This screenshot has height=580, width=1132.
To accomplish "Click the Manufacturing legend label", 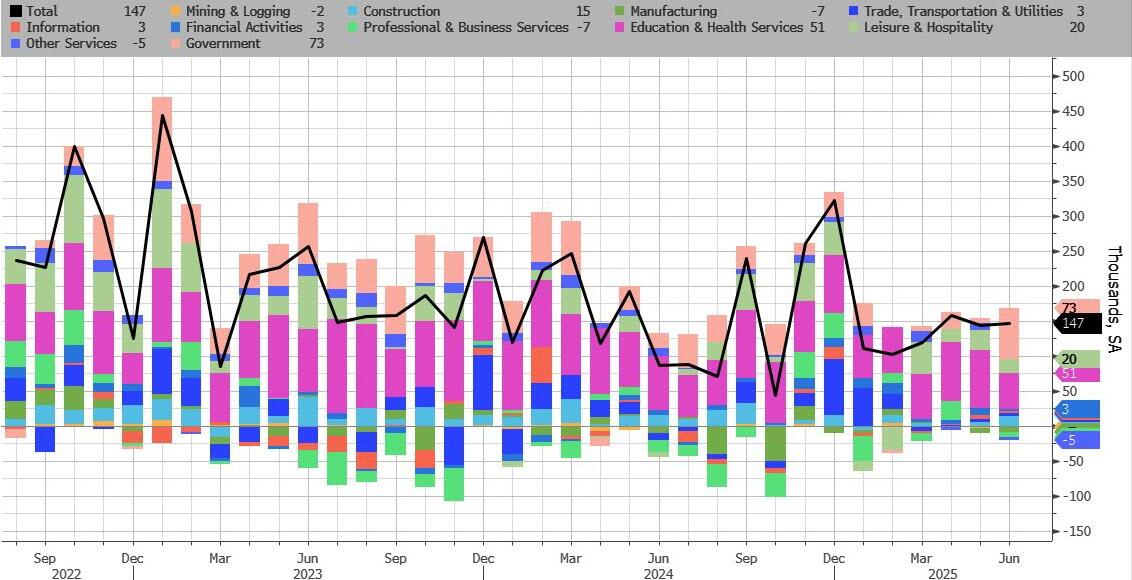I will [673, 12].
